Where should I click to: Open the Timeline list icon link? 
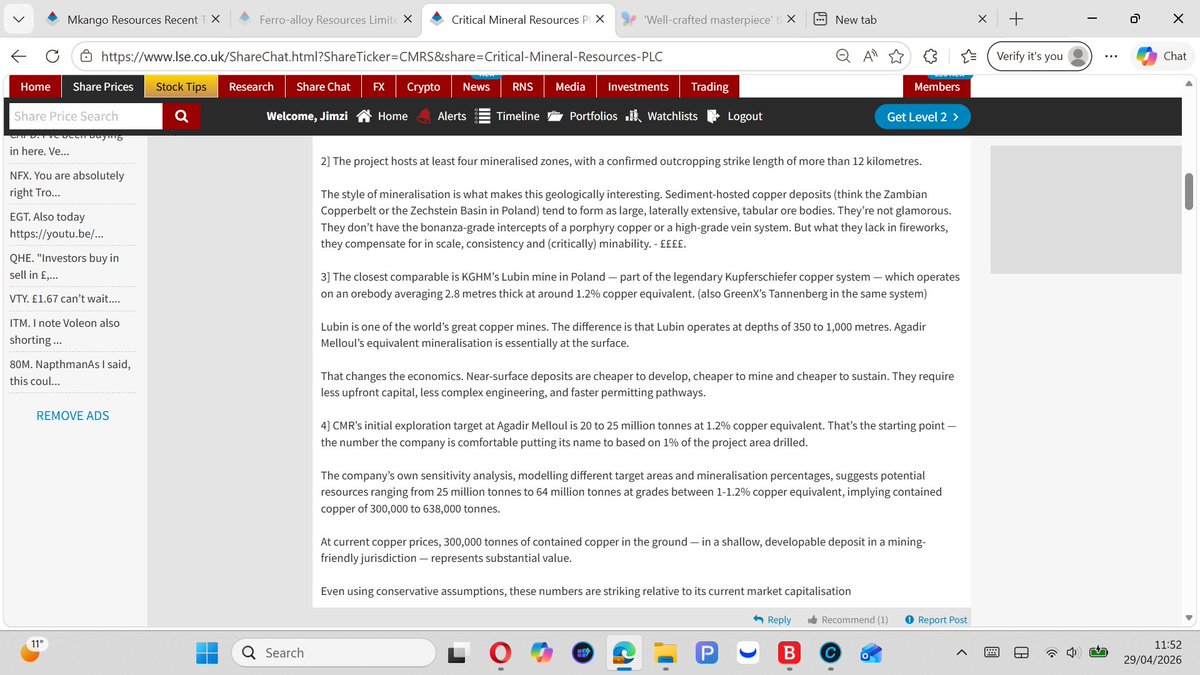click(x=507, y=116)
